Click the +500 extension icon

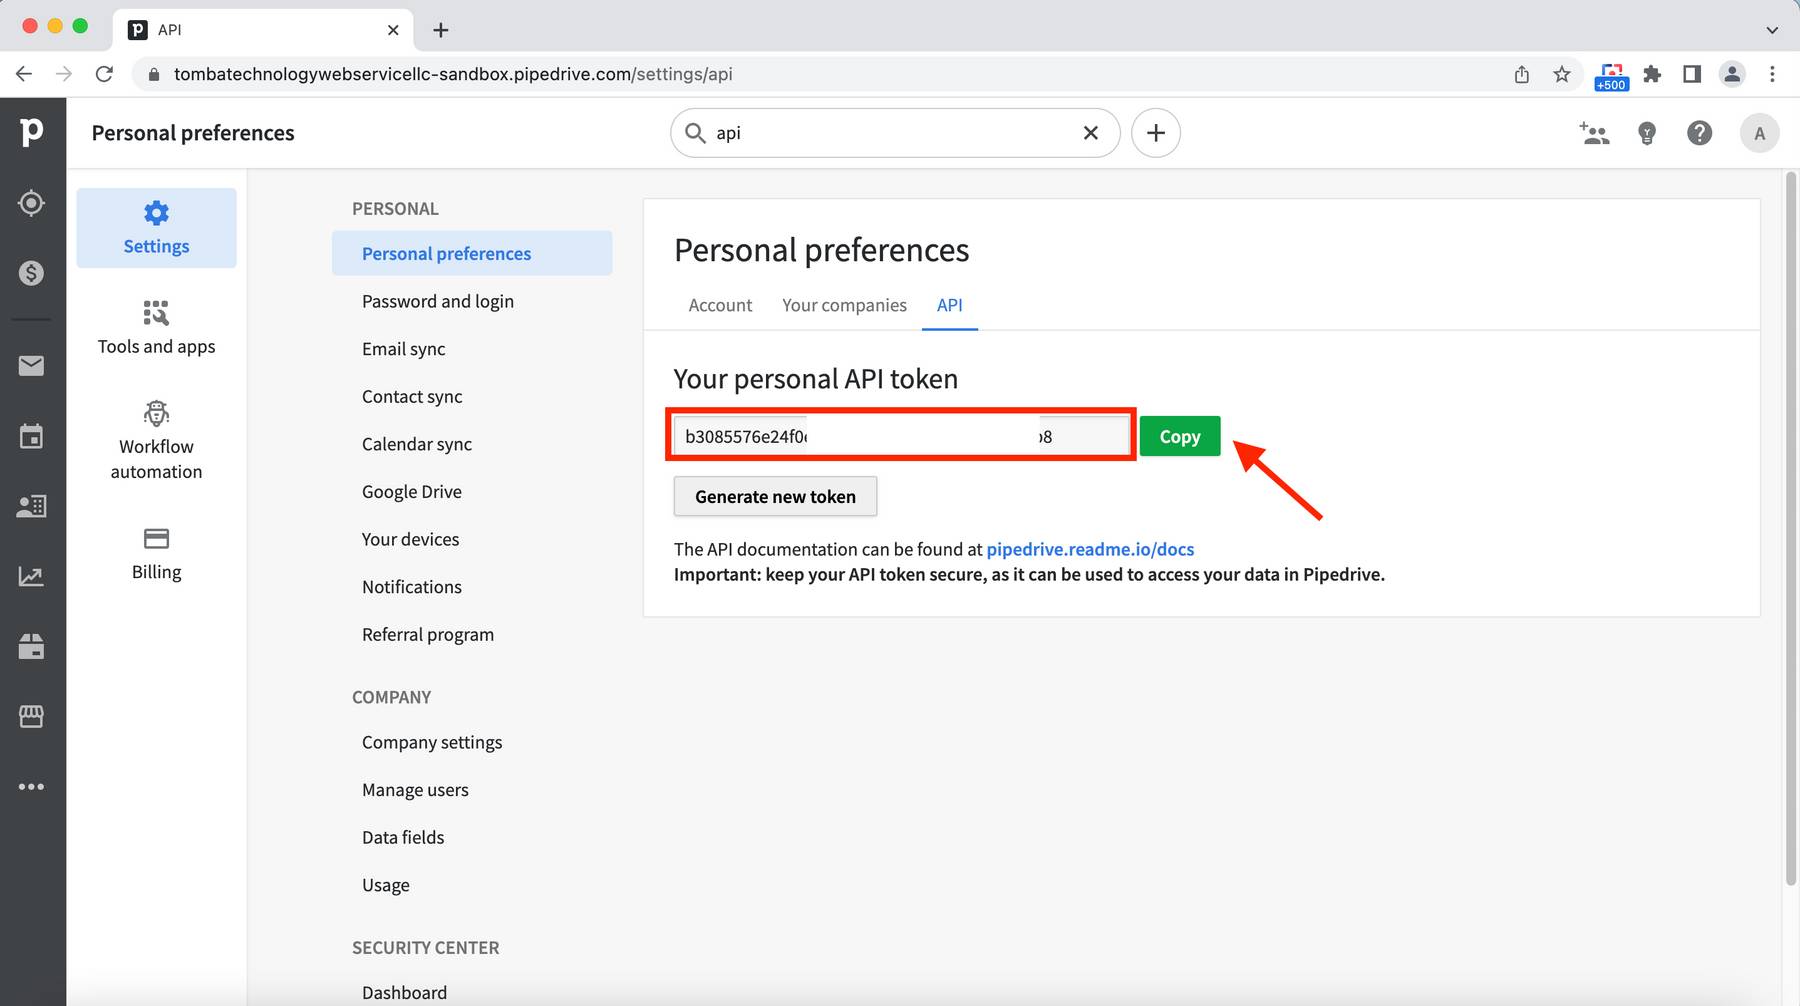click(1611, 76)
